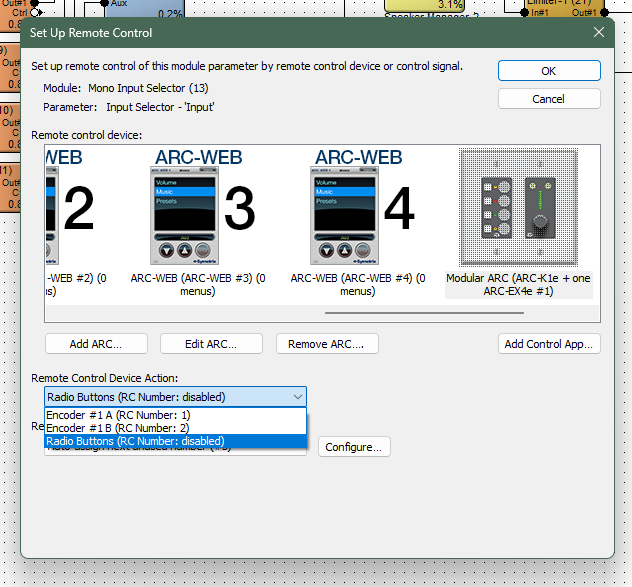
Task: Select the Modular ARC wall panel image
Action: click(x=518, y=208)
